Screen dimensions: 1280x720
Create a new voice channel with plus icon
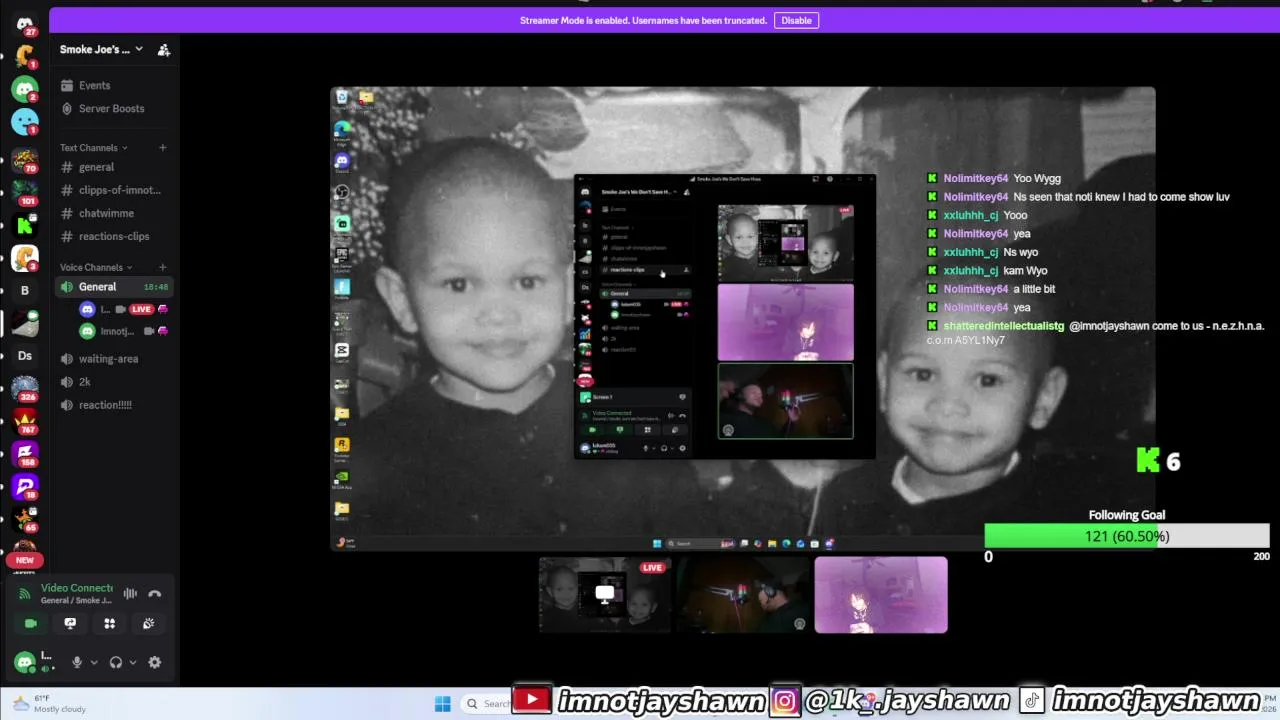point(163,267)
